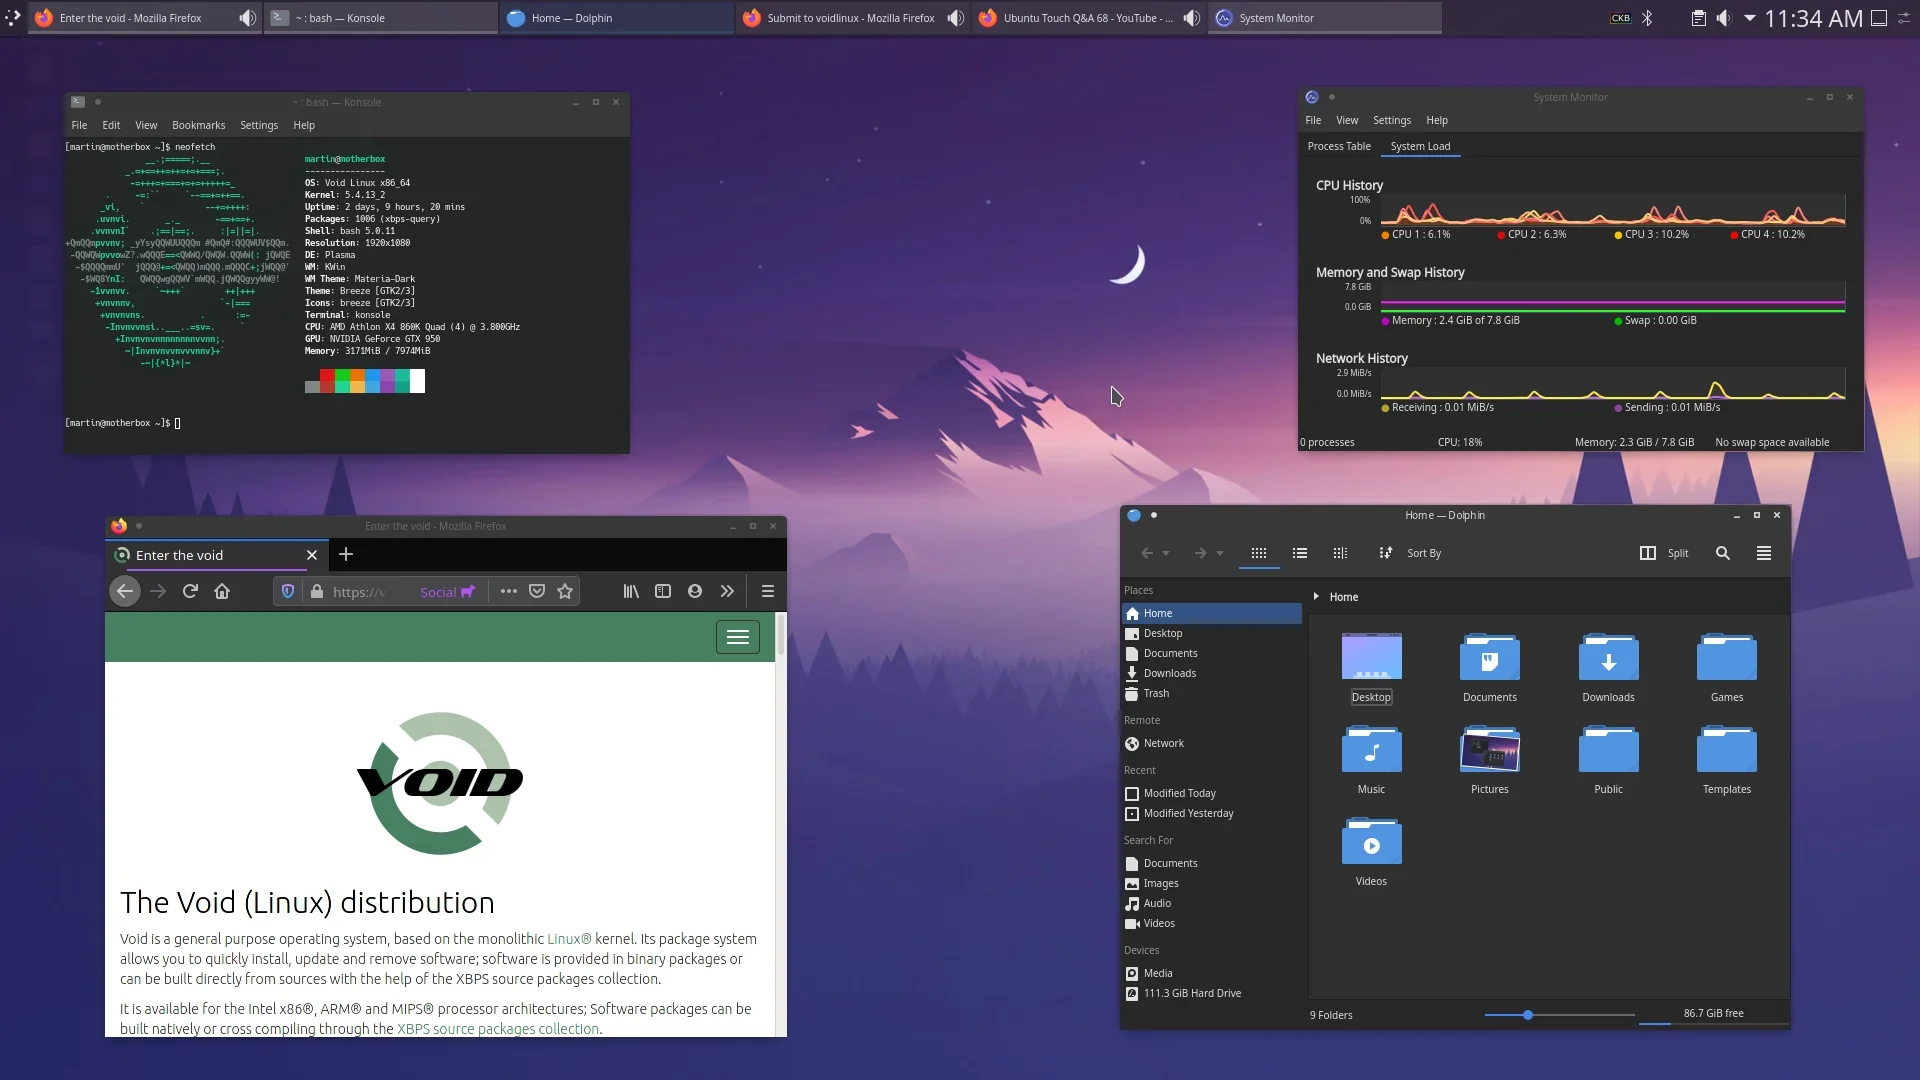Go forward in Firefox
The height and width of the screenshot is (1080, 1920).
[158, 591]
